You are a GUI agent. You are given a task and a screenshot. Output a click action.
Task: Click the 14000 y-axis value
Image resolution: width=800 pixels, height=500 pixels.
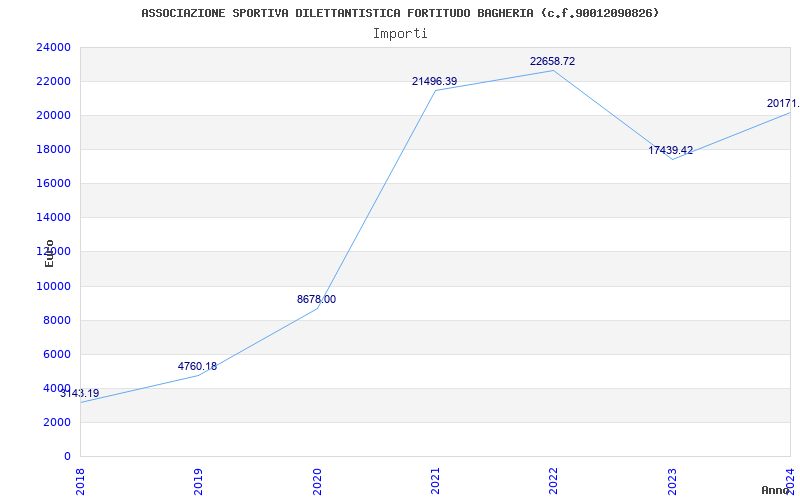[53, 218]
